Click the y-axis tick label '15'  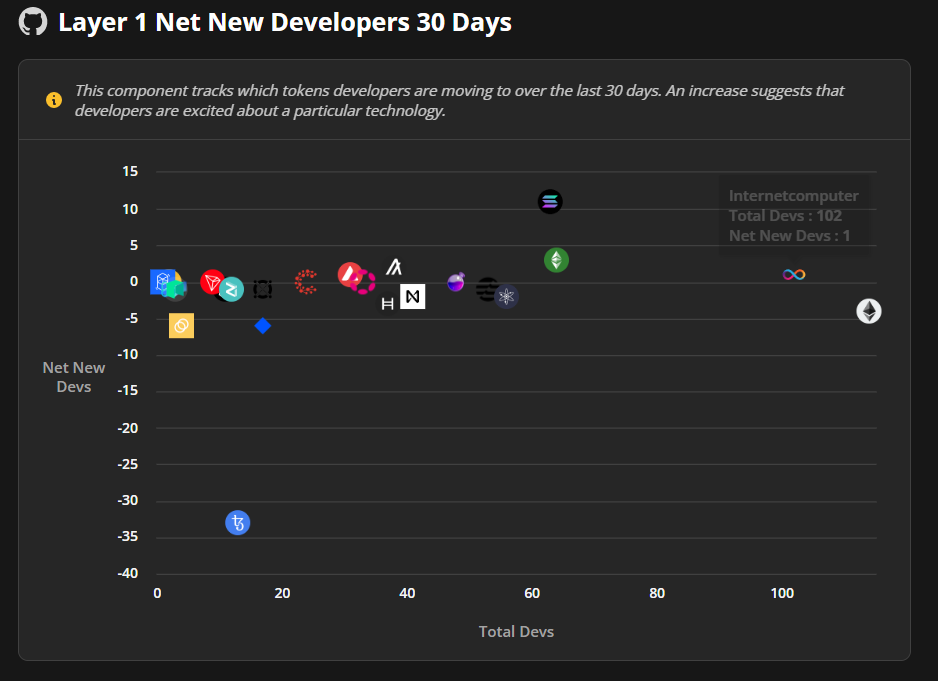(130, 171)
